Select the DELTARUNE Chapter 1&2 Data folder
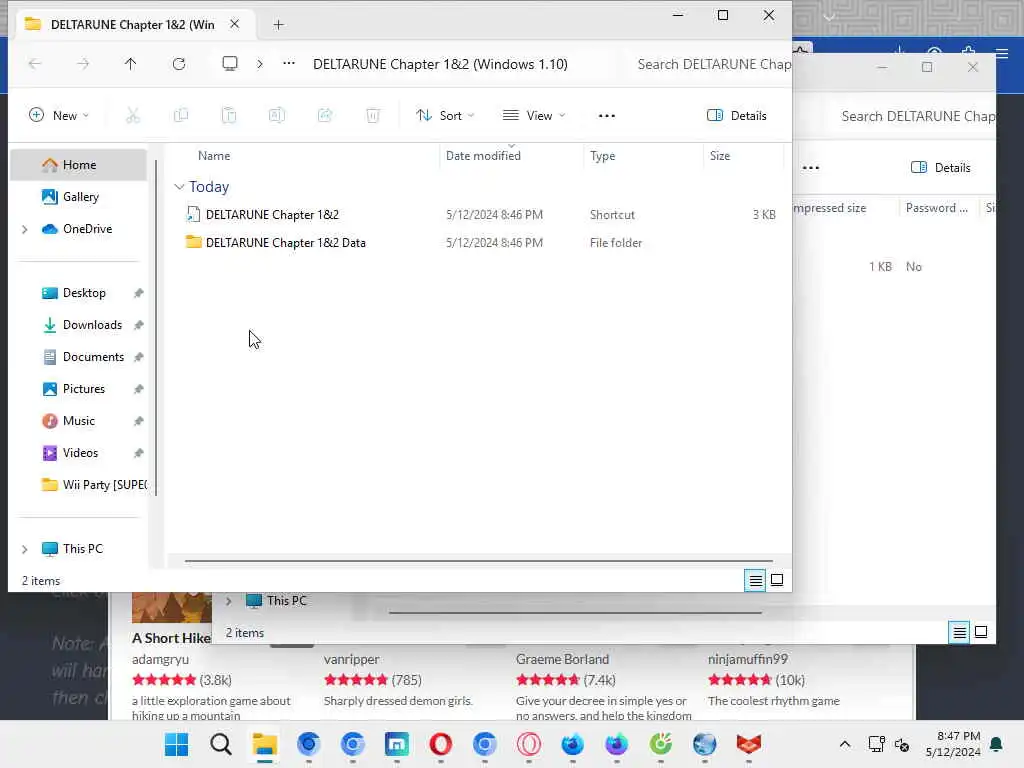 (x=285, y=243)
